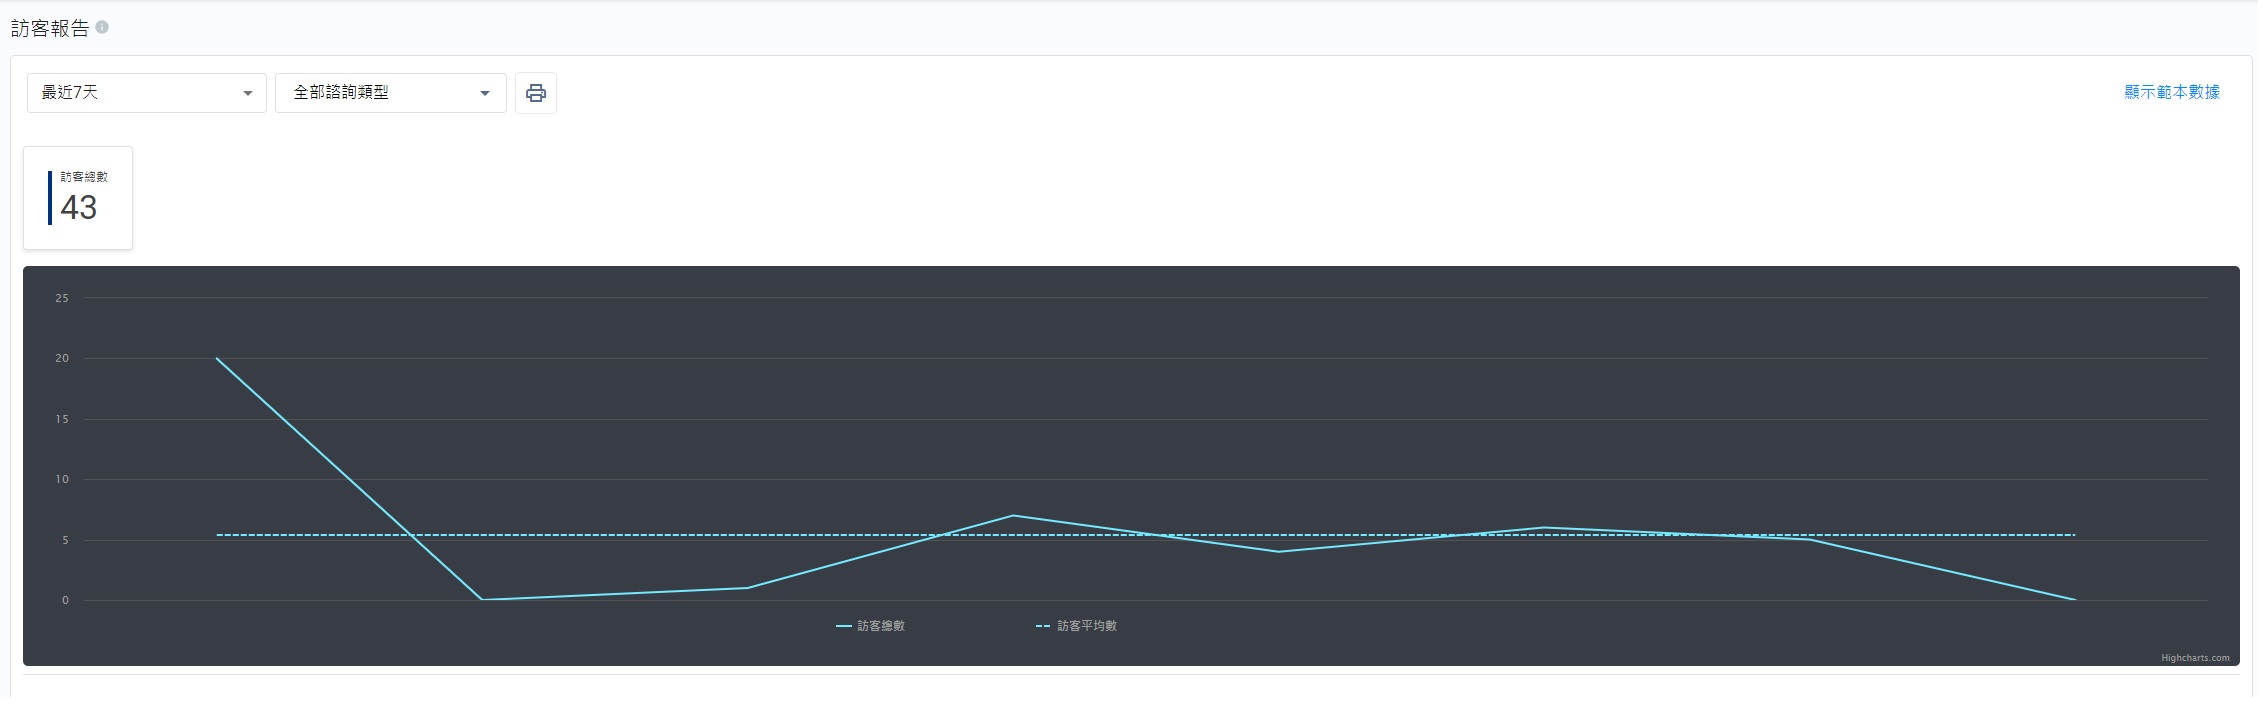The image size is (2266, 710).
Task: Click the chart data point at value 7
Action: coord(1013,516)
